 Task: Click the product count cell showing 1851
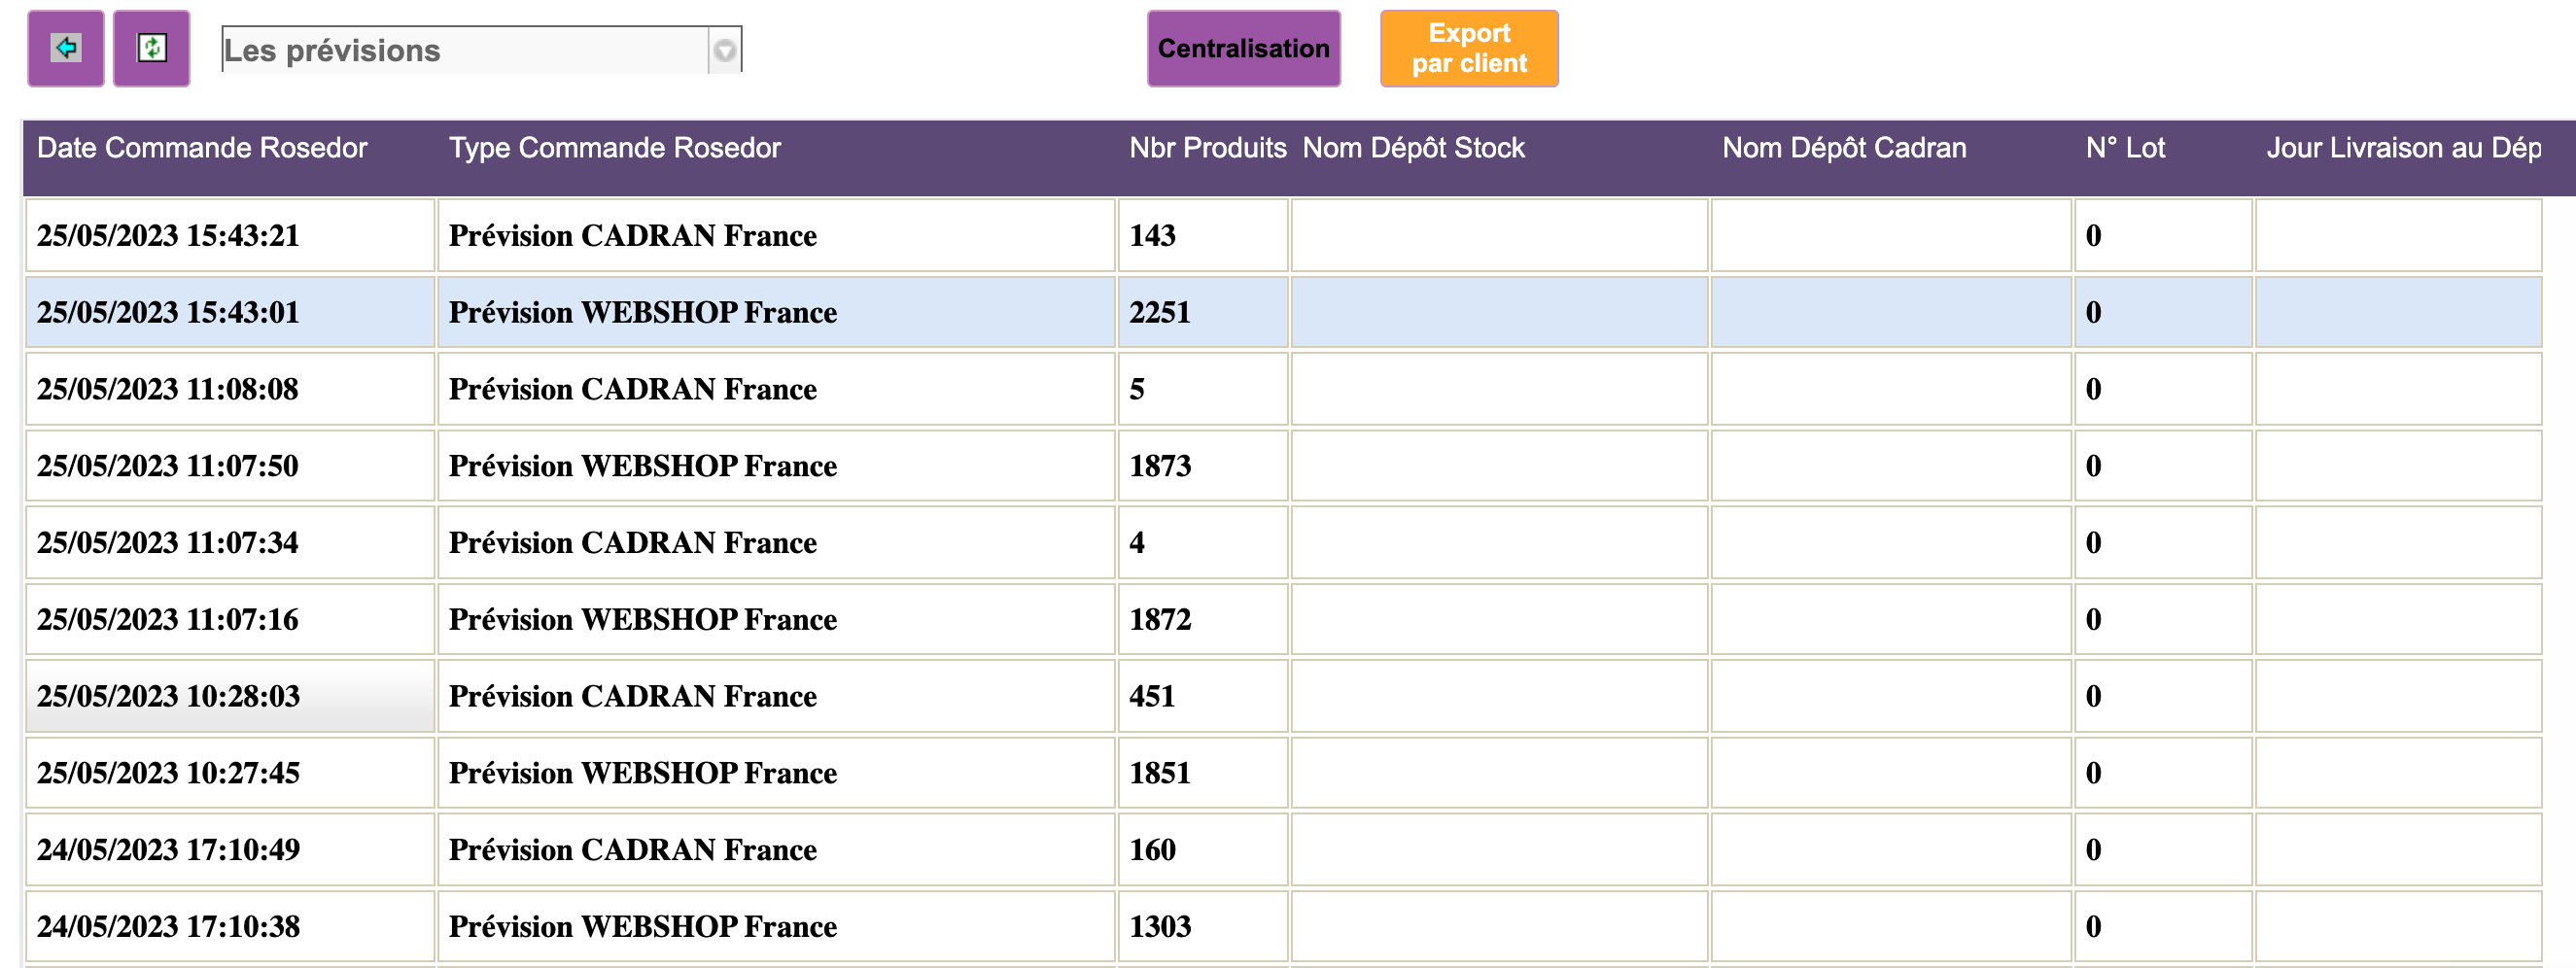(x=1160, y=773)
